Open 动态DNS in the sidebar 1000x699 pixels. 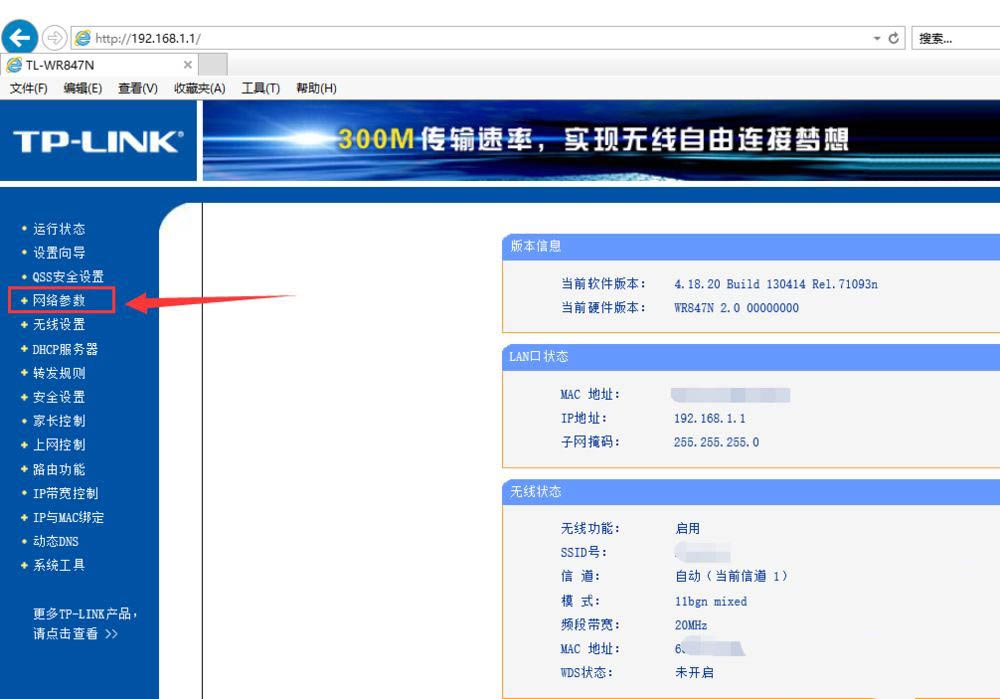[x=55, y=541]
